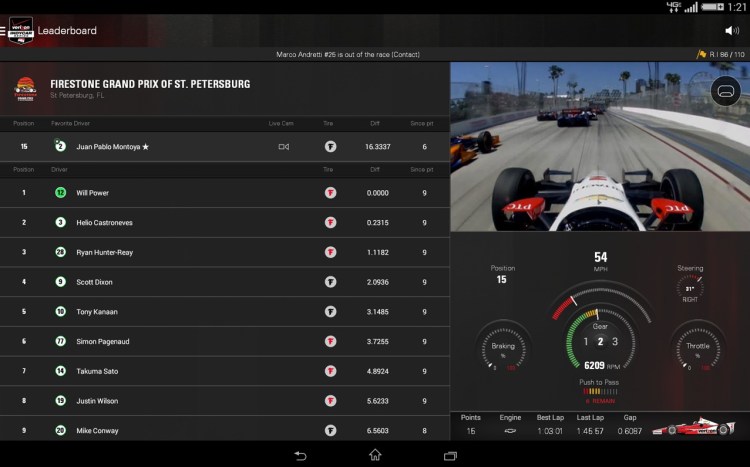The image size is (750, 467).
Task: Select the Tony Kanaan row
Action: point(225,311)
